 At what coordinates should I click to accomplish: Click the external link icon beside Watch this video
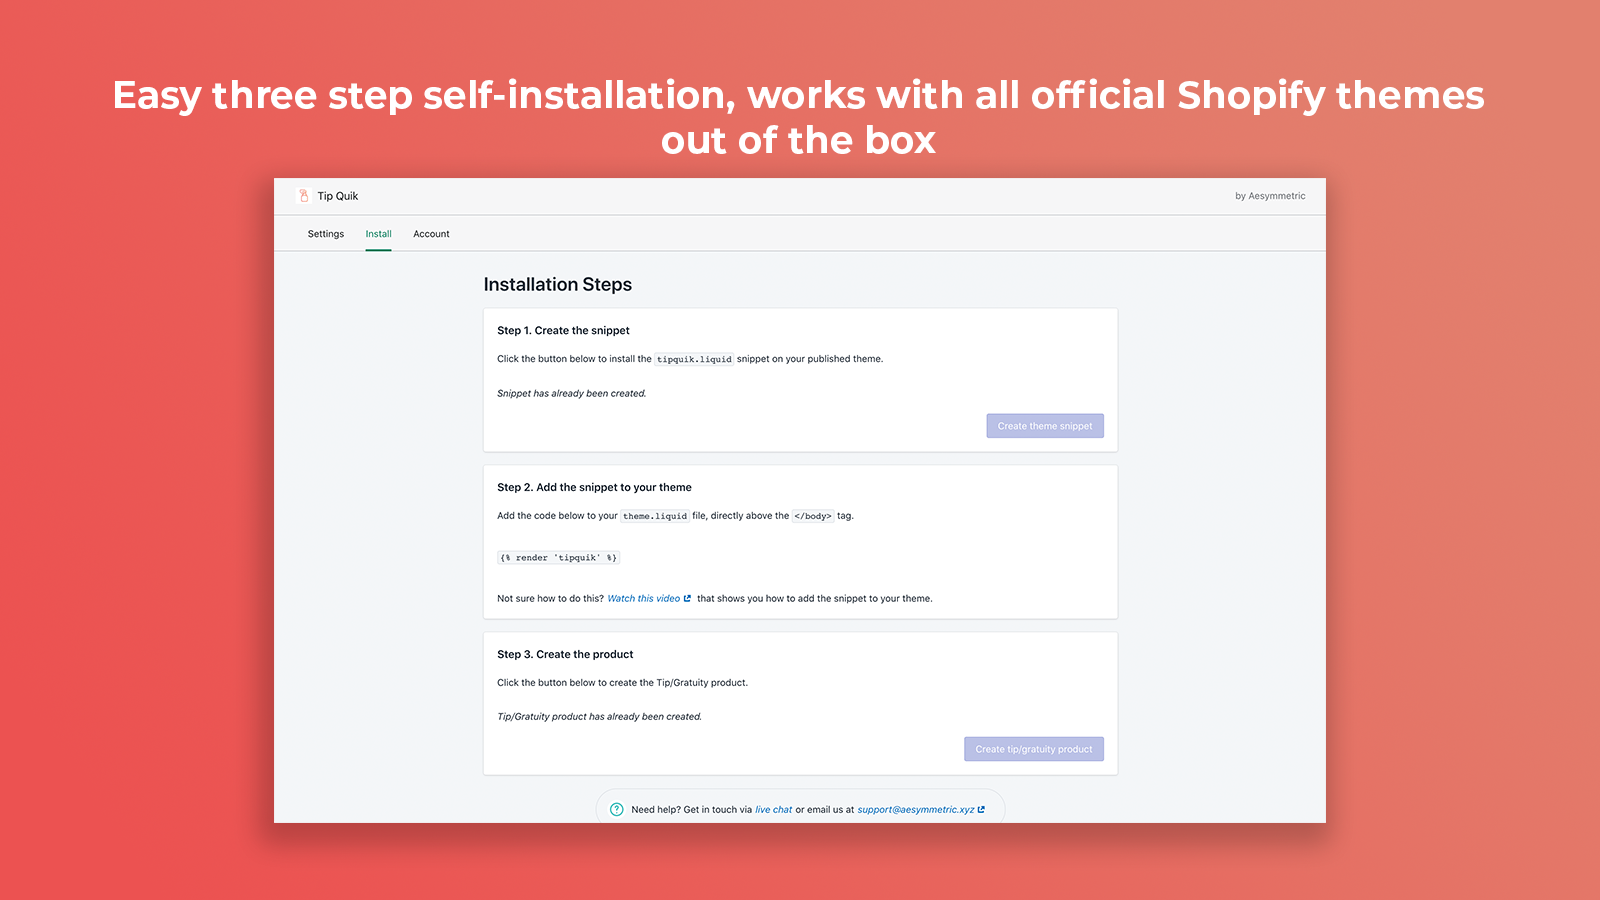tap(687, 598)
